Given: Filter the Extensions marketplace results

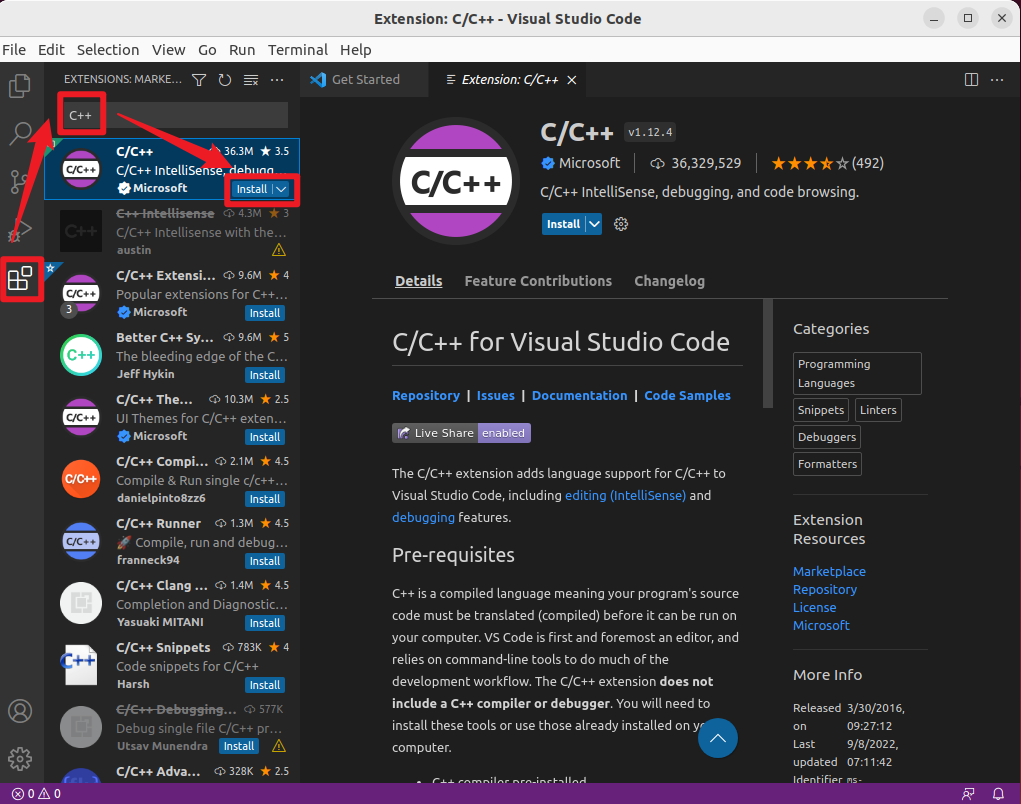Looking at the screenshot, I should pos(200,79).
